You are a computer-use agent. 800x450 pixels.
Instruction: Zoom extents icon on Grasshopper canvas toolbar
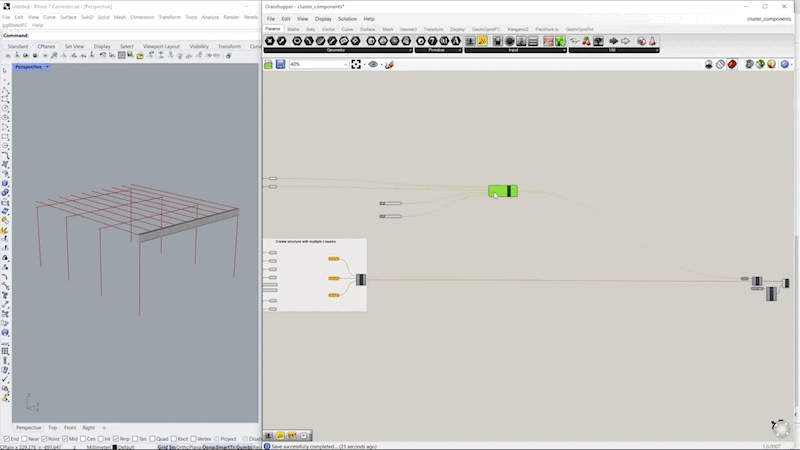pos(356,64)
